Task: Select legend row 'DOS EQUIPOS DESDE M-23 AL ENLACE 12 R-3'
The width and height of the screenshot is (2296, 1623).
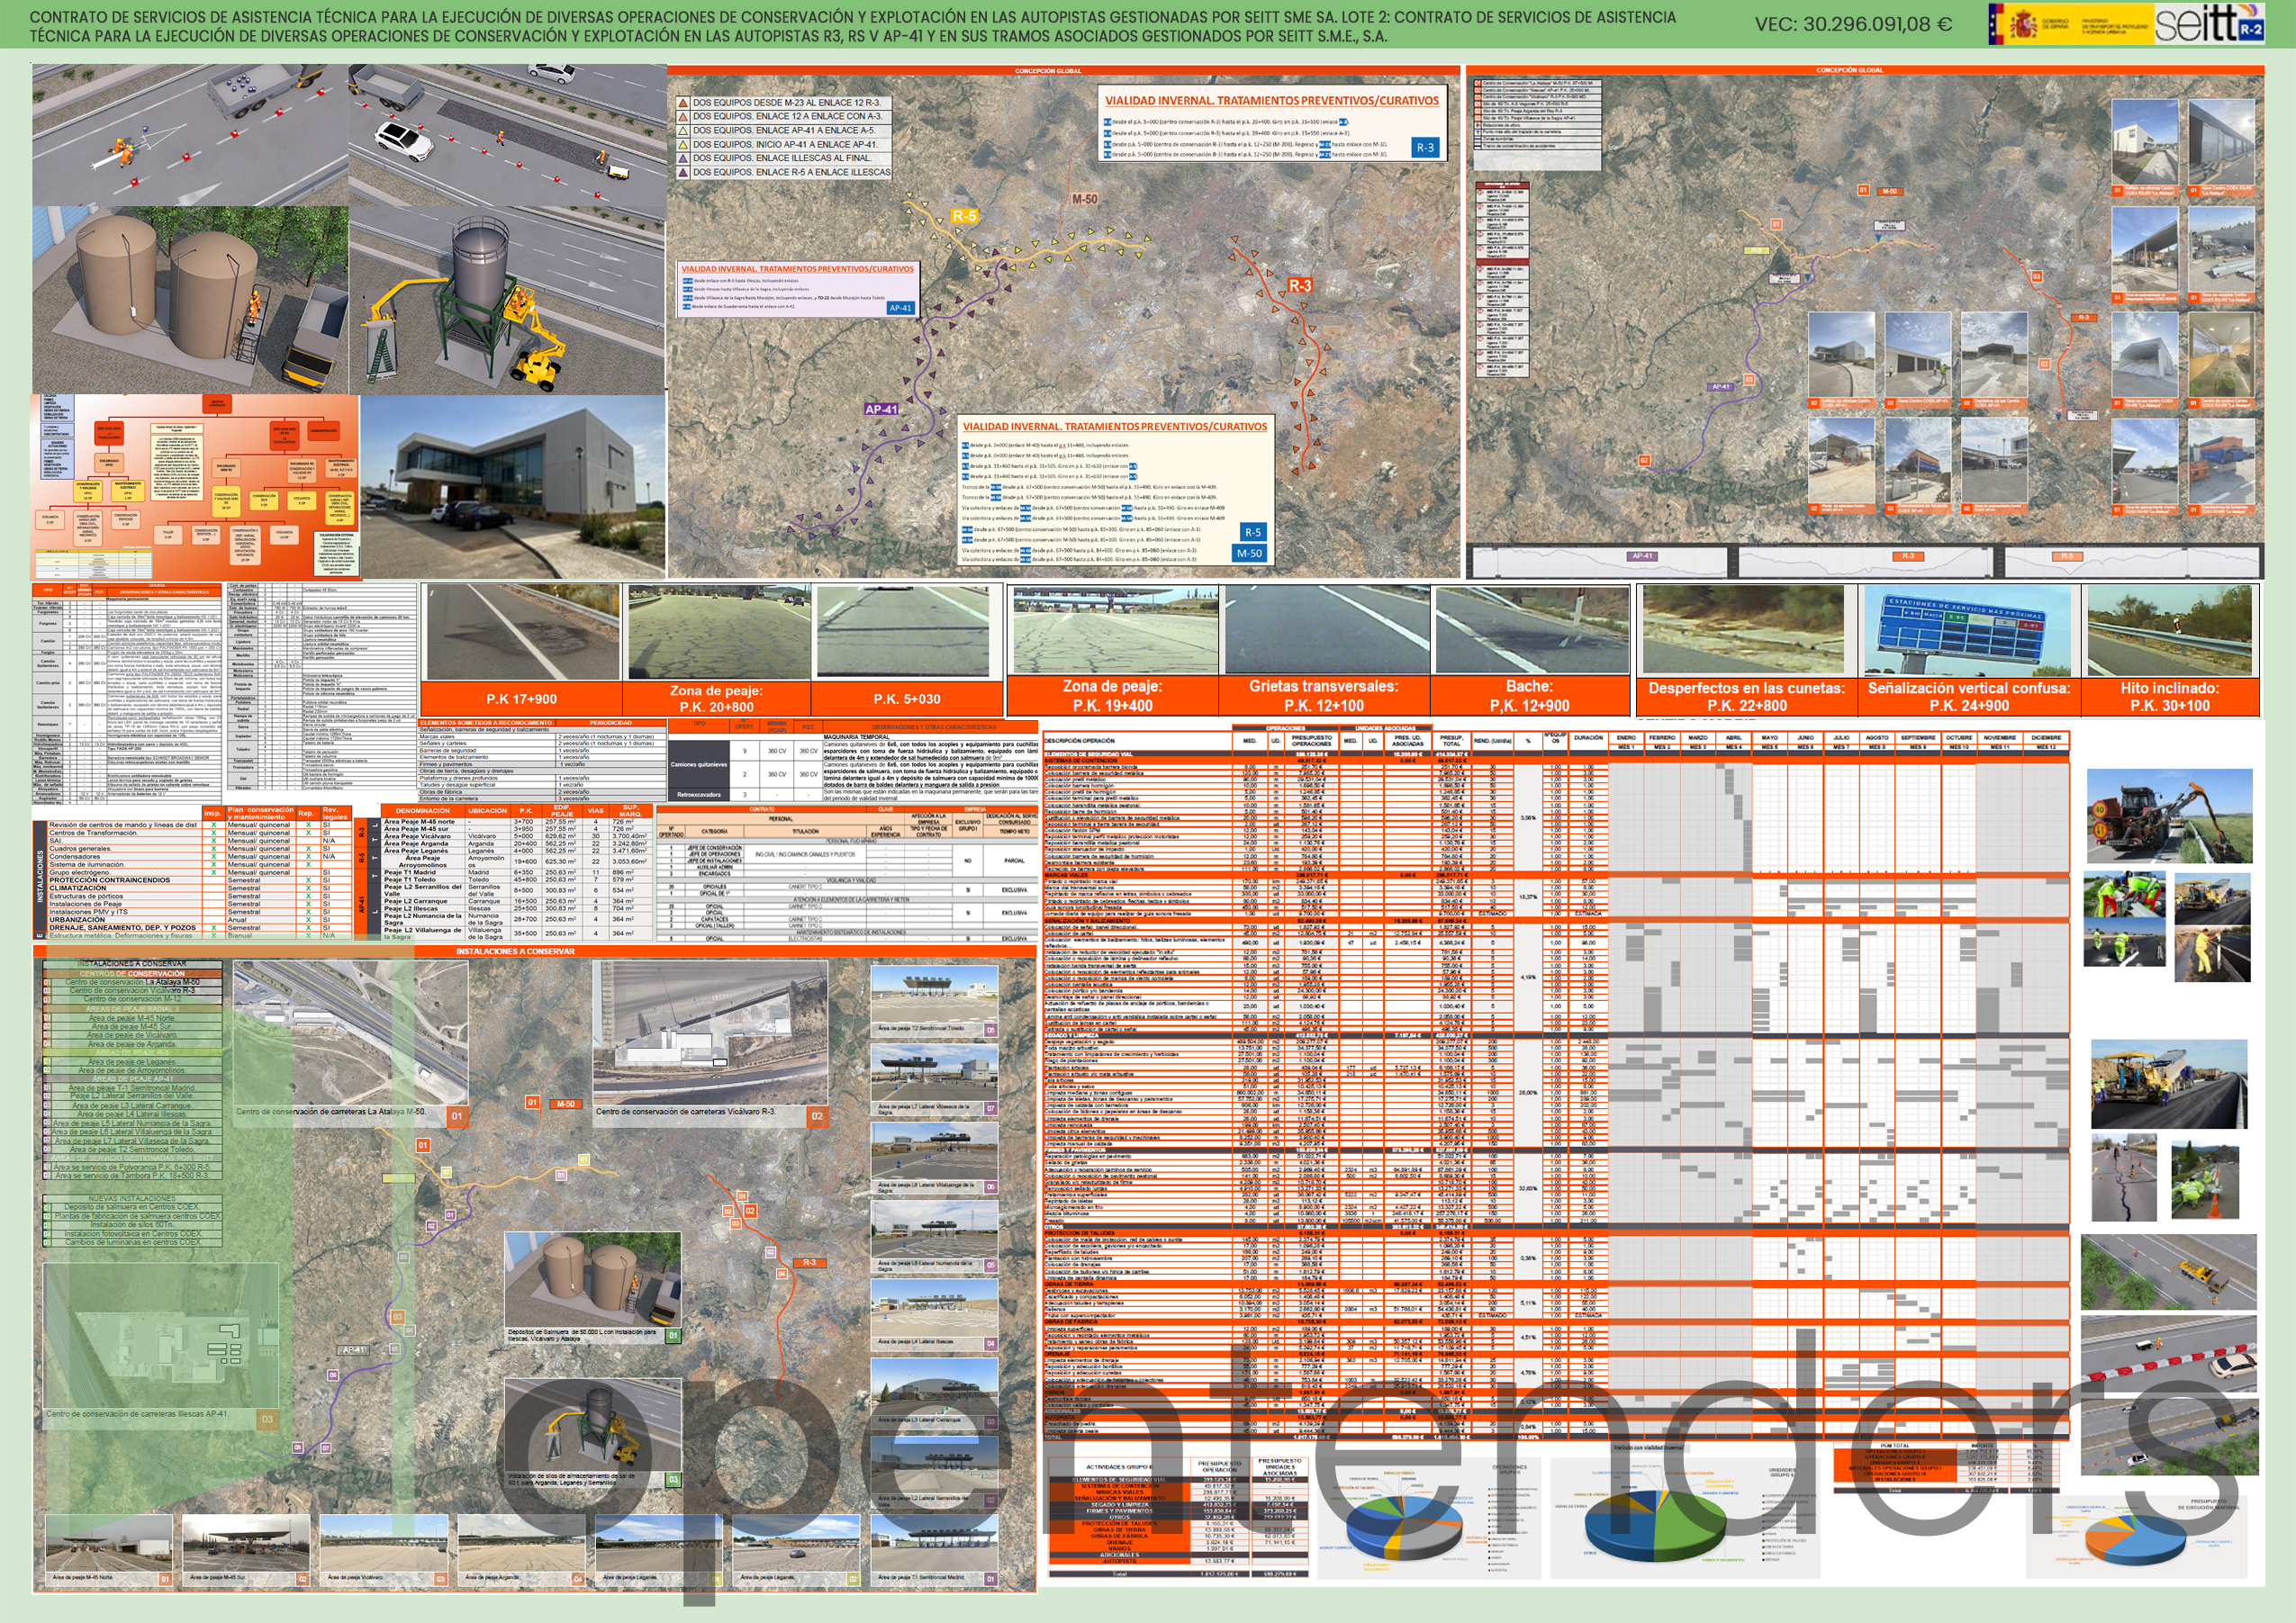Action: 783,102
